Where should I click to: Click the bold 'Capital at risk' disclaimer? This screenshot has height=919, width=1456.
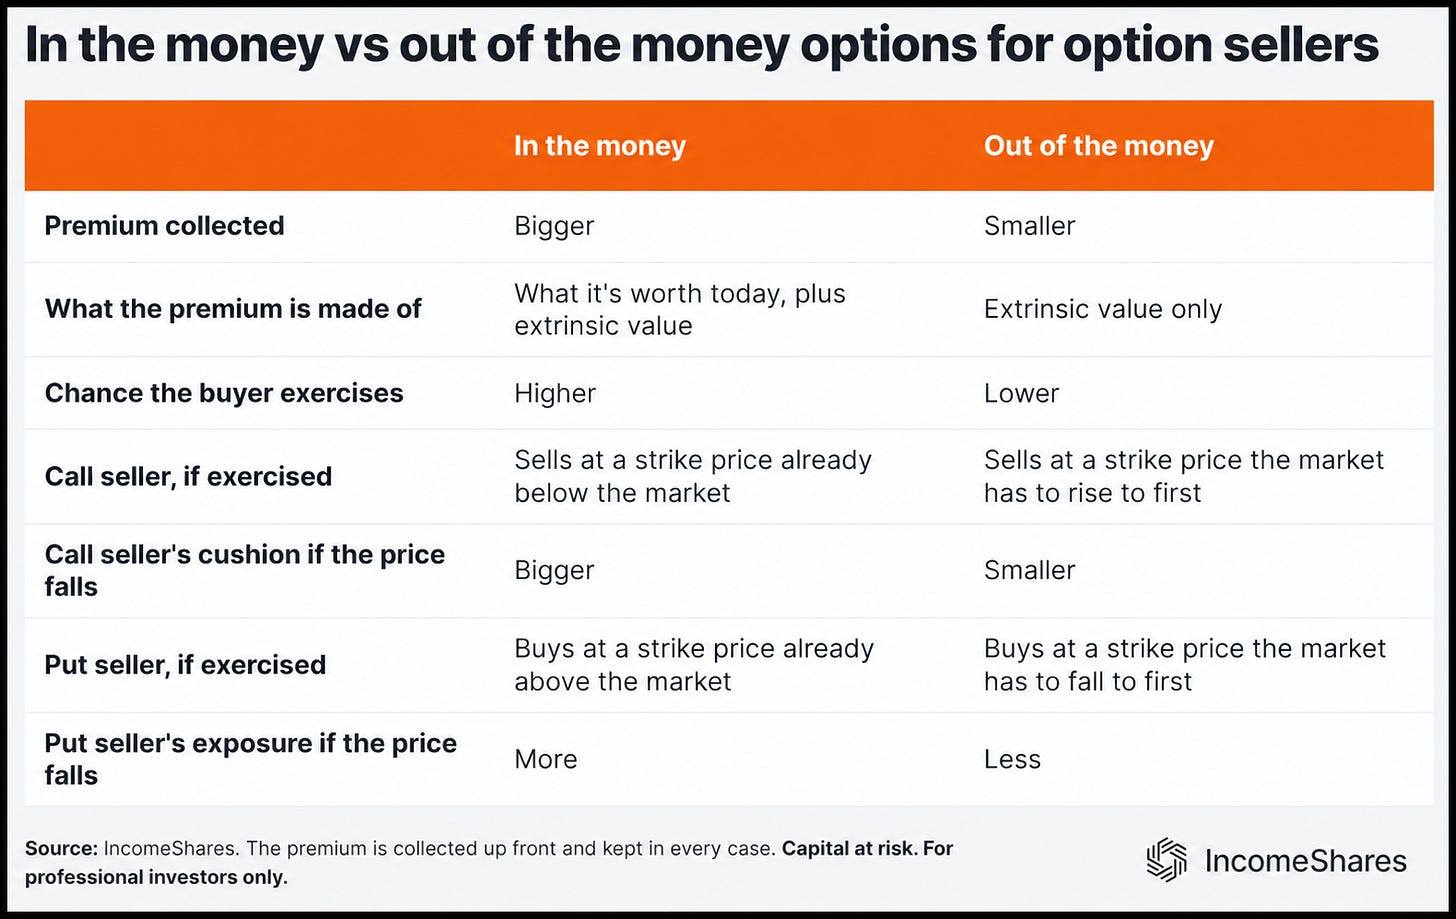845,849
